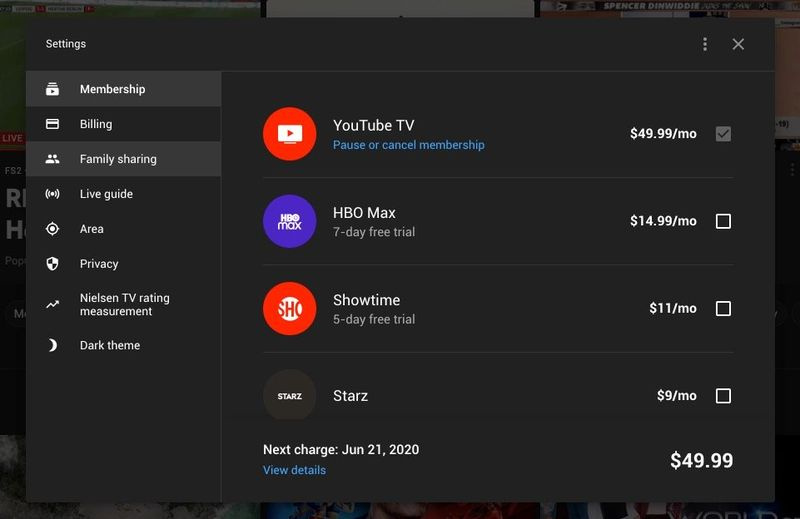Screen dimensions: 800x519
Task: Click the YouTube TV title text
Action: (373, 125)
